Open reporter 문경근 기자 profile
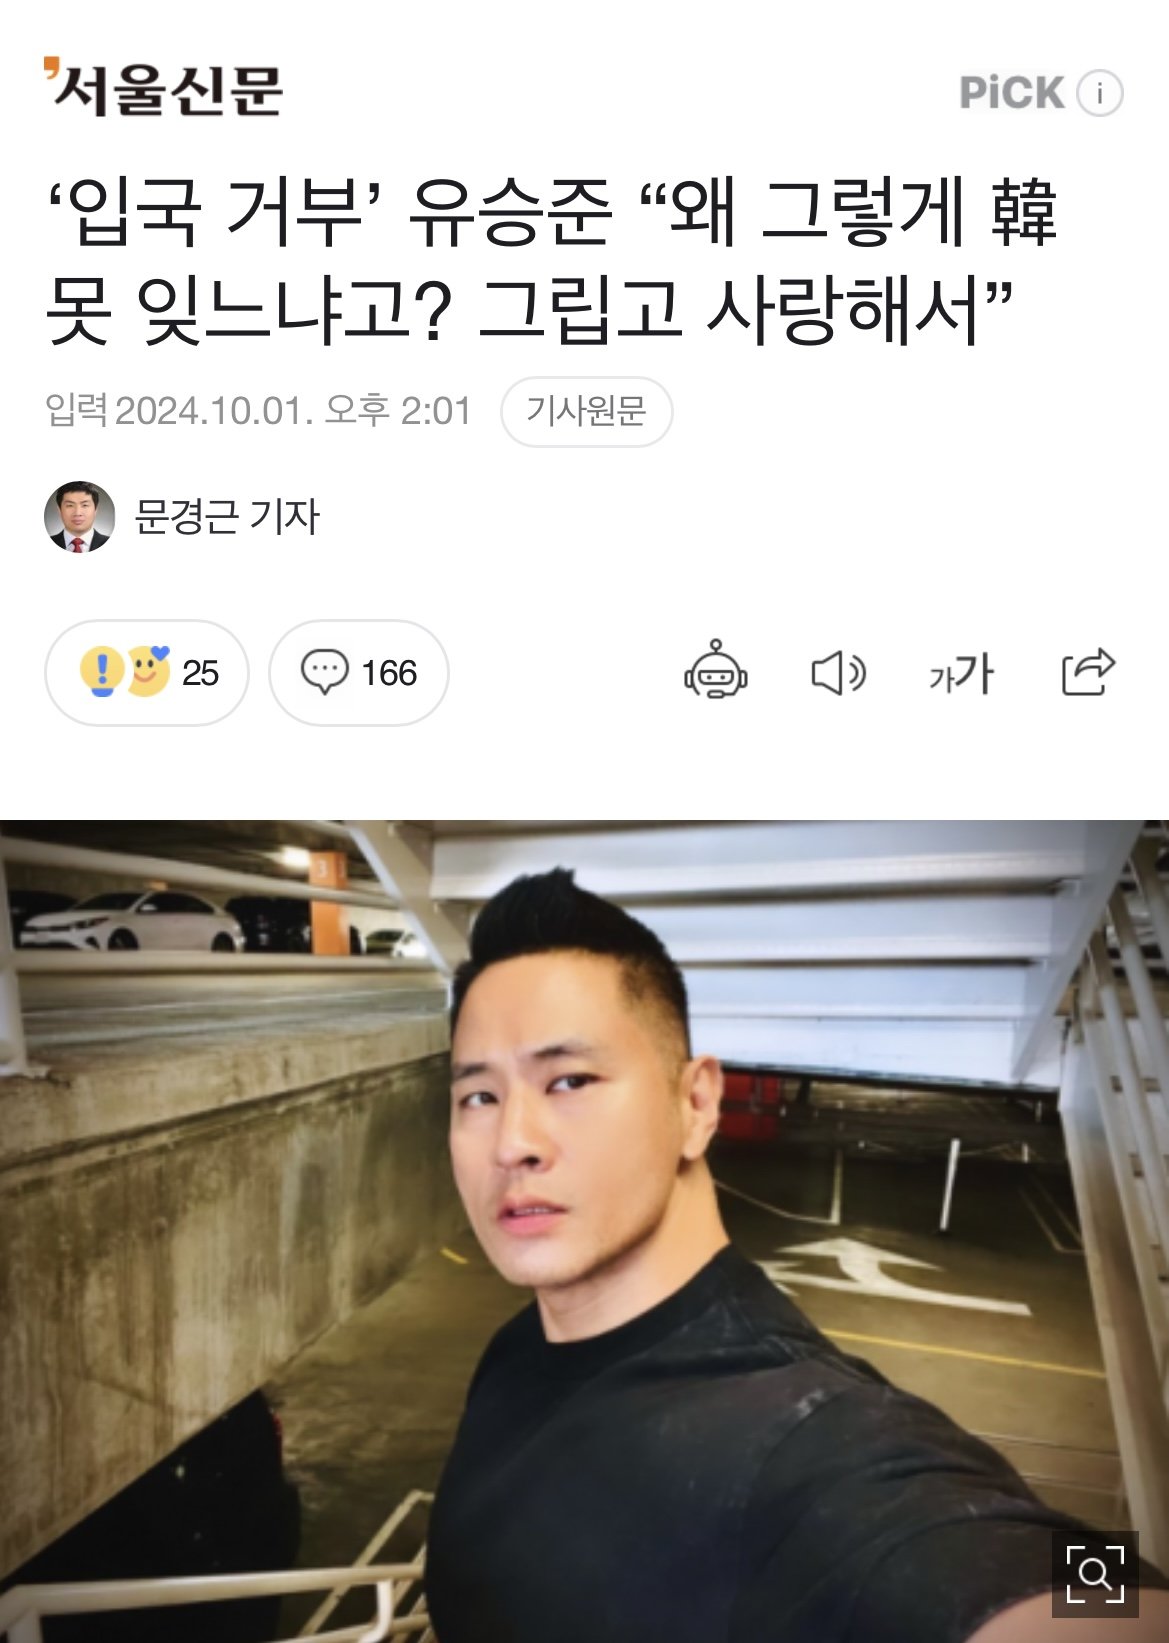 coord(226,517)
